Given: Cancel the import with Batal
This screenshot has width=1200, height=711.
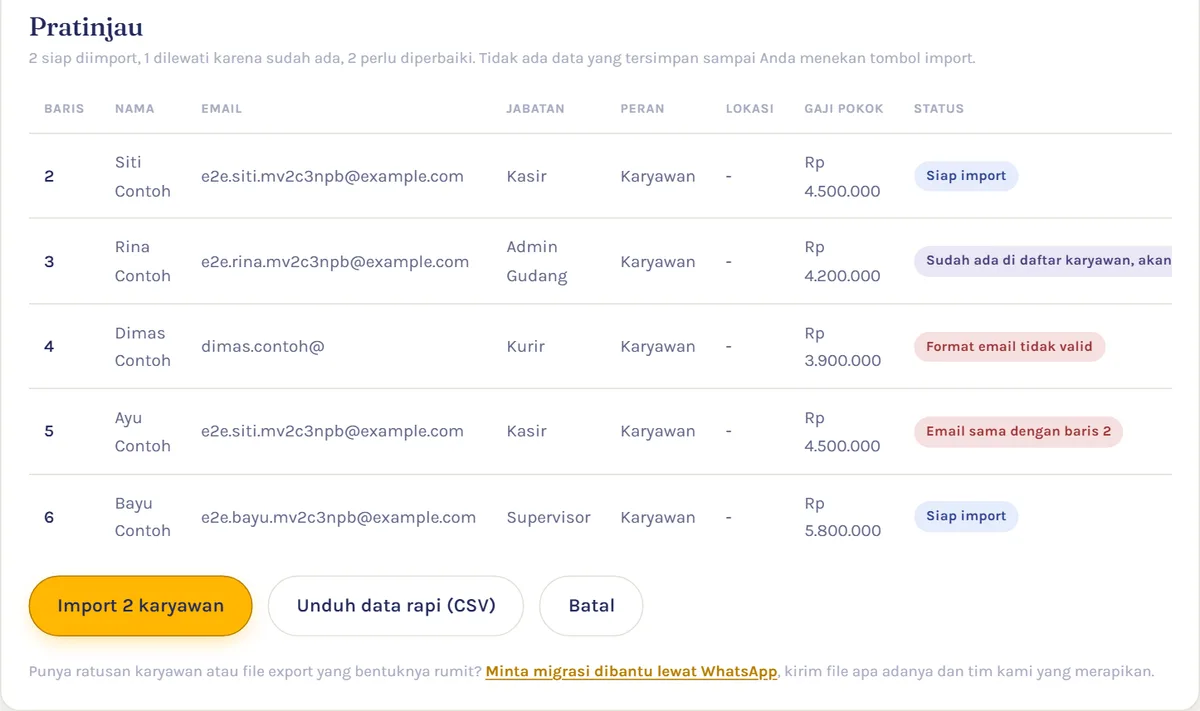Looking at the screenshot, I should coord(591,606).
